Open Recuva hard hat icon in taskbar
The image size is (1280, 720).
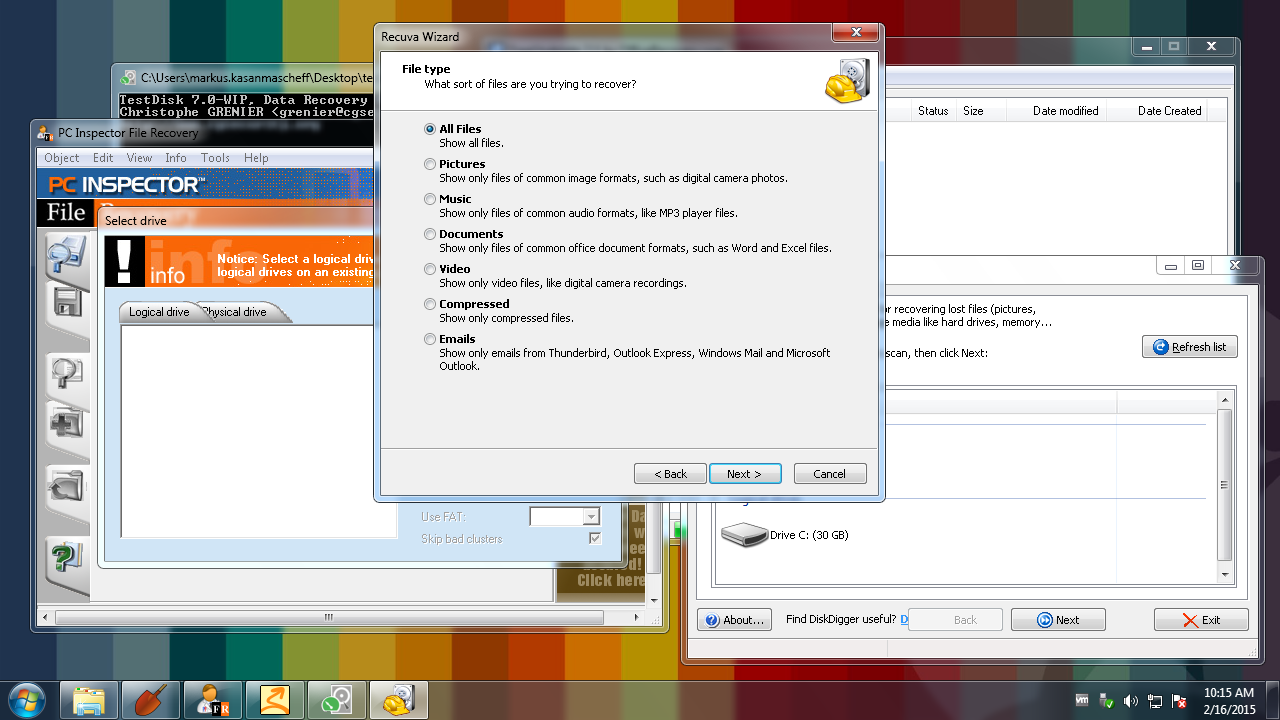pyautogui.click(x=399, y=700)
